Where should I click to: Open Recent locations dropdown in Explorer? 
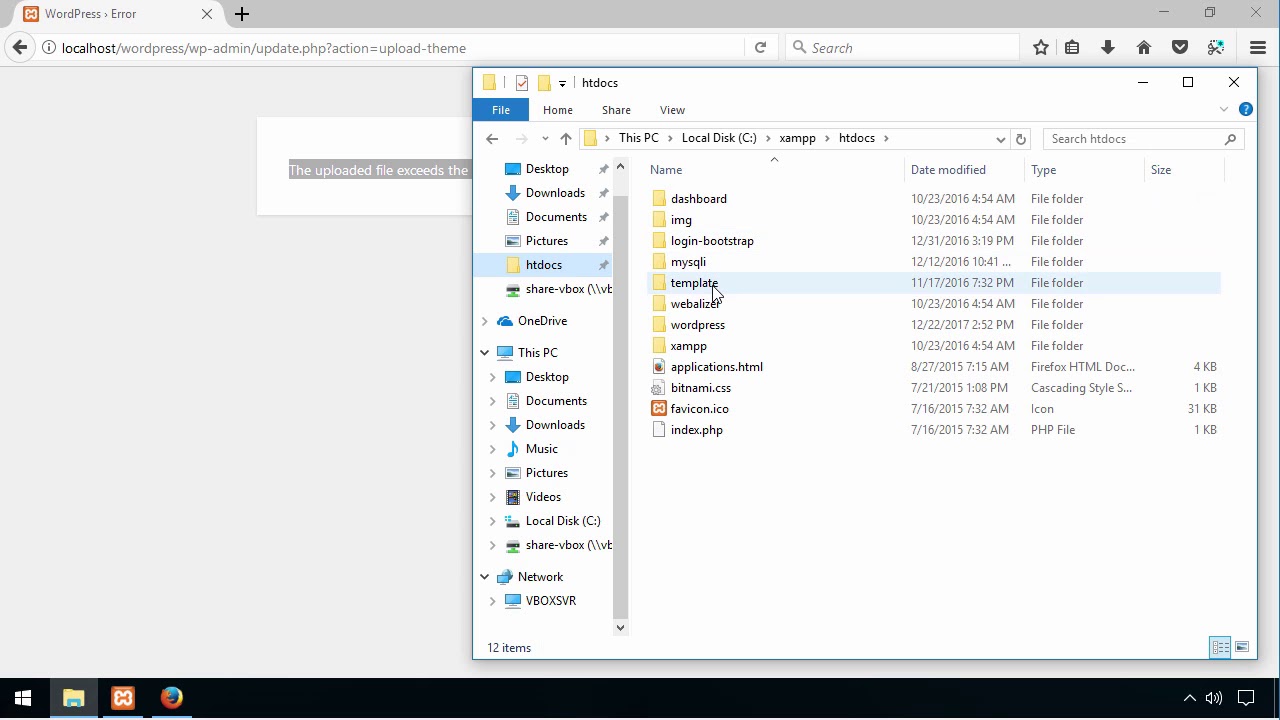[x=545, y=139]
